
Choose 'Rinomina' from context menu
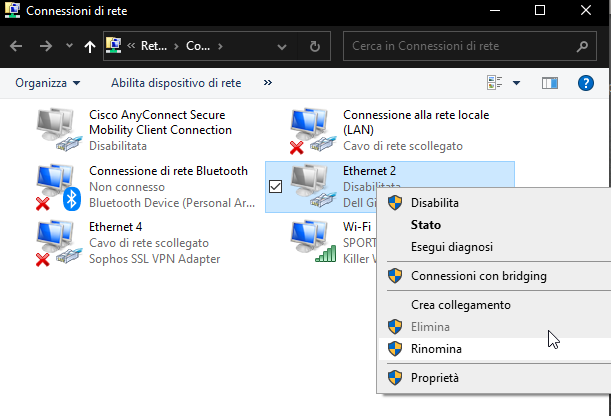point(494,349)
